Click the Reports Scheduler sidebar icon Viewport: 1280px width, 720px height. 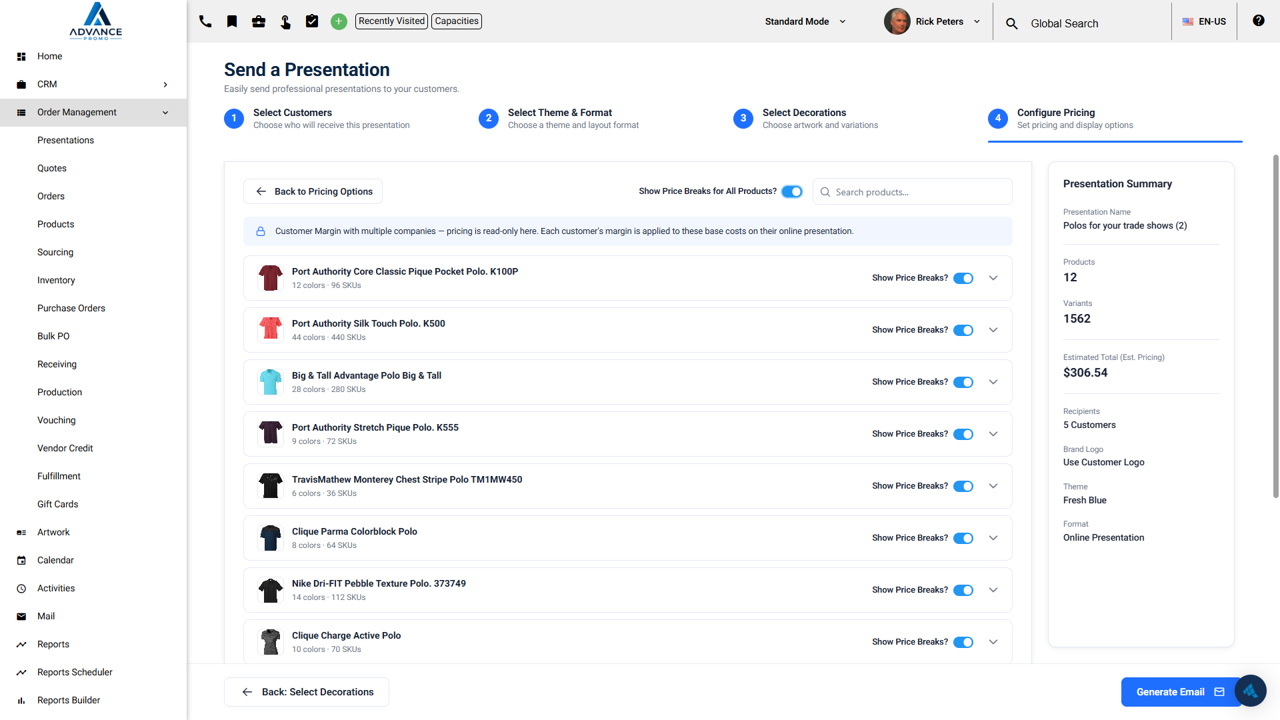coord(21,672)
